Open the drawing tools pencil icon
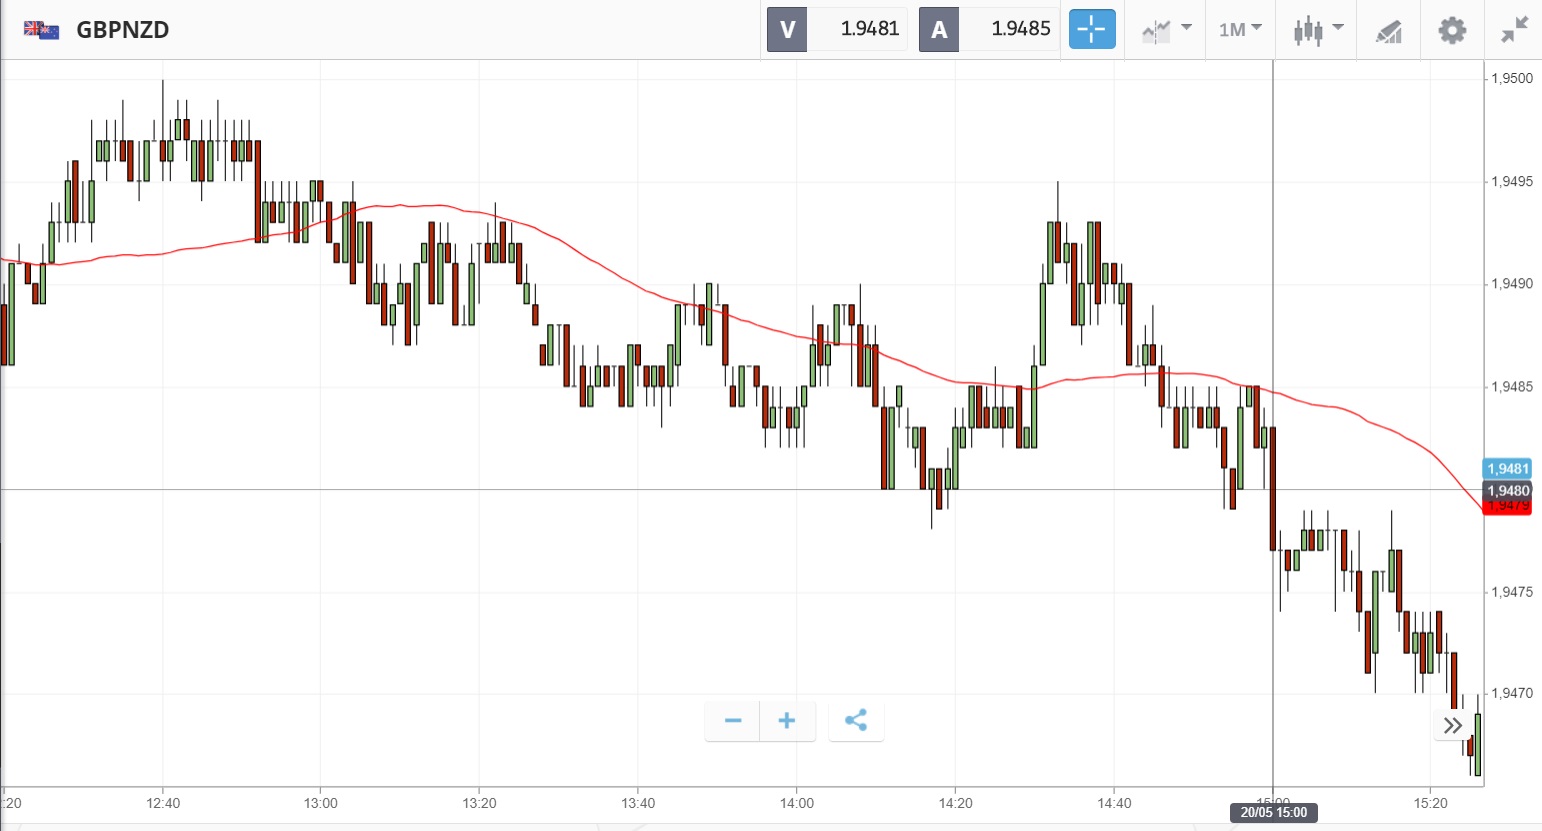This screenshot has width=1542, height=831. tap(1388, 31)
